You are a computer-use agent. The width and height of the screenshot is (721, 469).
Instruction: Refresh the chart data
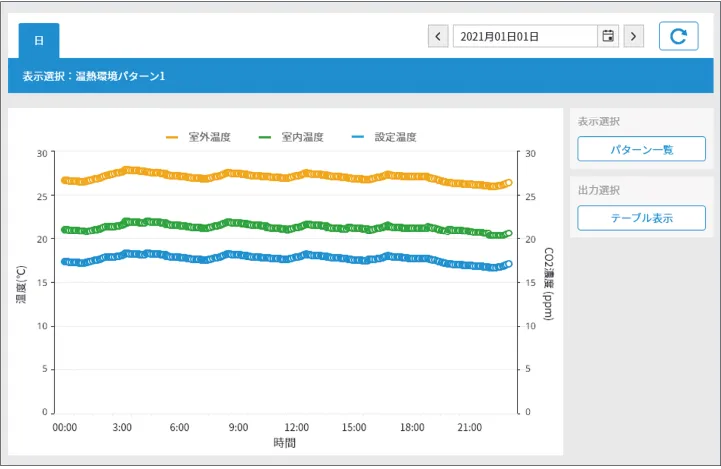[x=678, y=36]
